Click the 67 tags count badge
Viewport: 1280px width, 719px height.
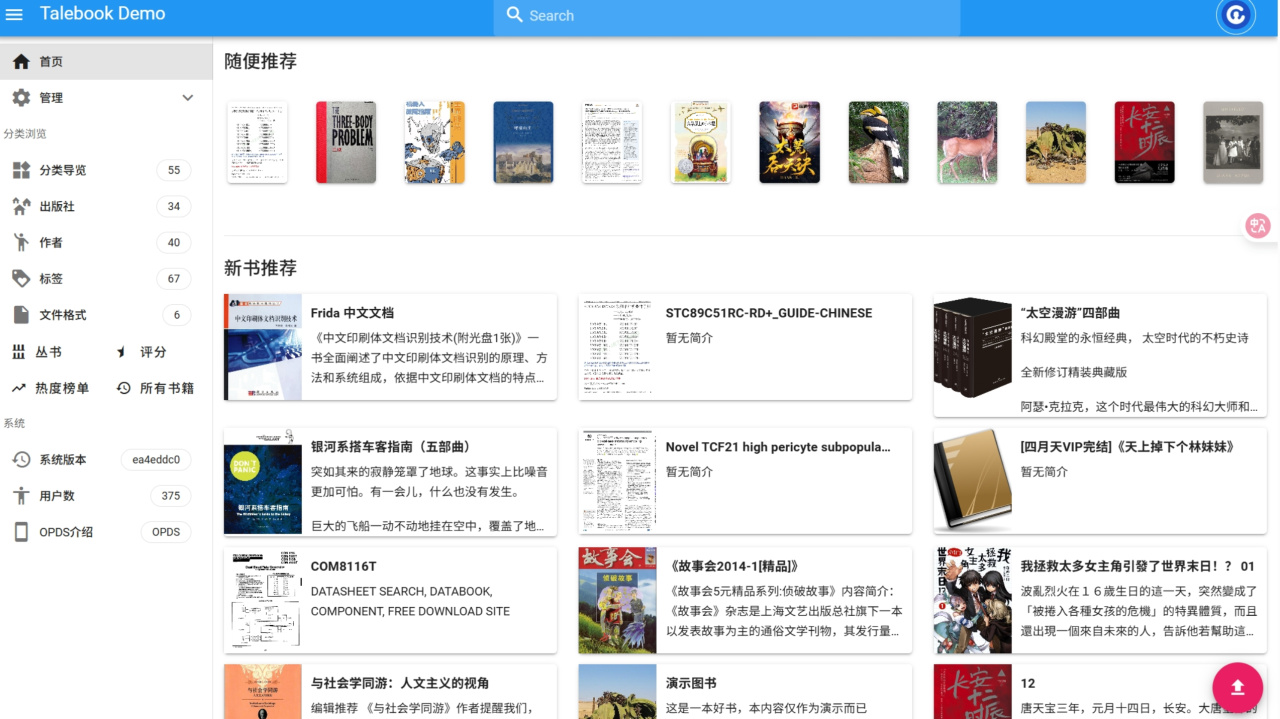174,279
